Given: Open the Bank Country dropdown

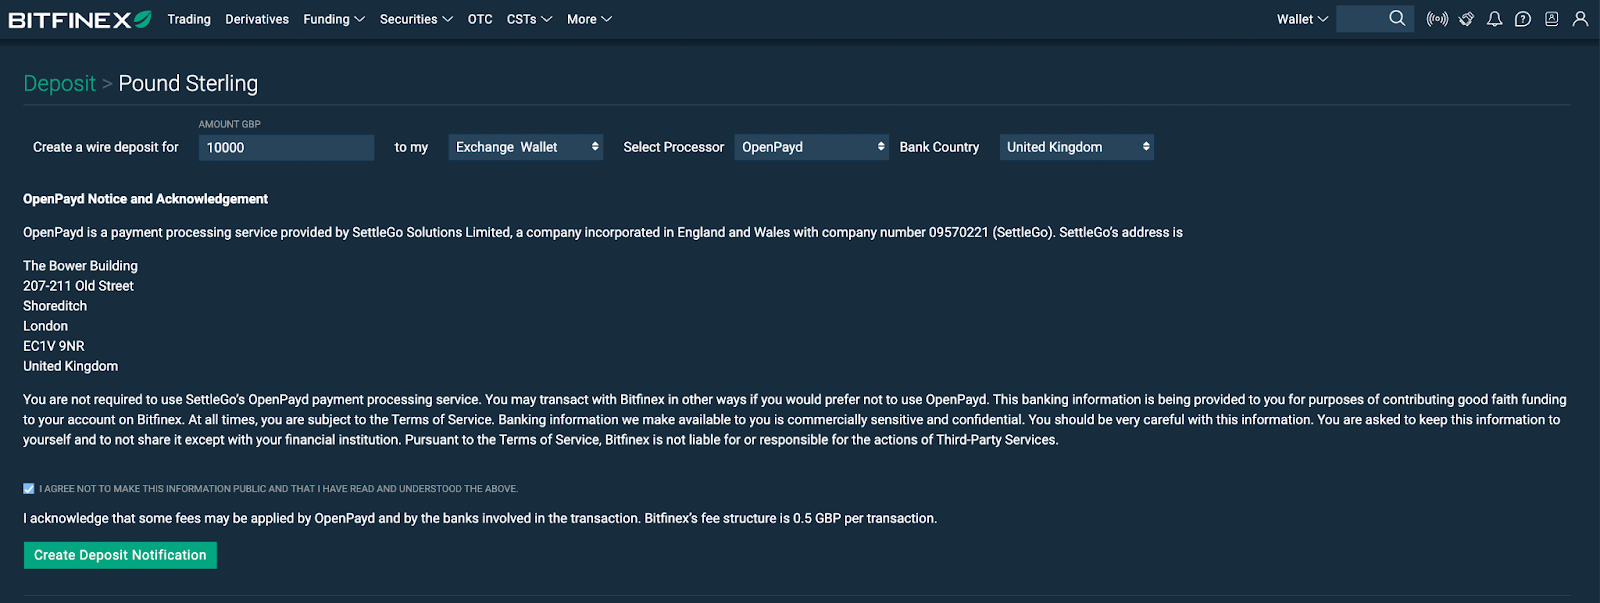Looking at the screenshot, I should tap(1076, 147).
